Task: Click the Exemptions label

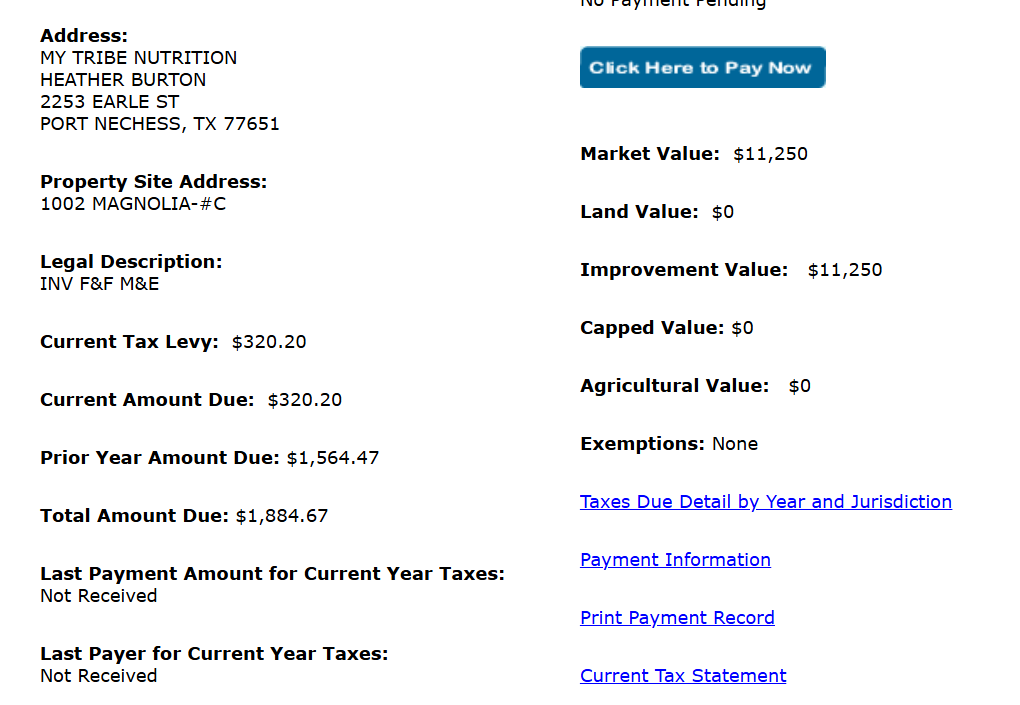Action: coord(642,444)
